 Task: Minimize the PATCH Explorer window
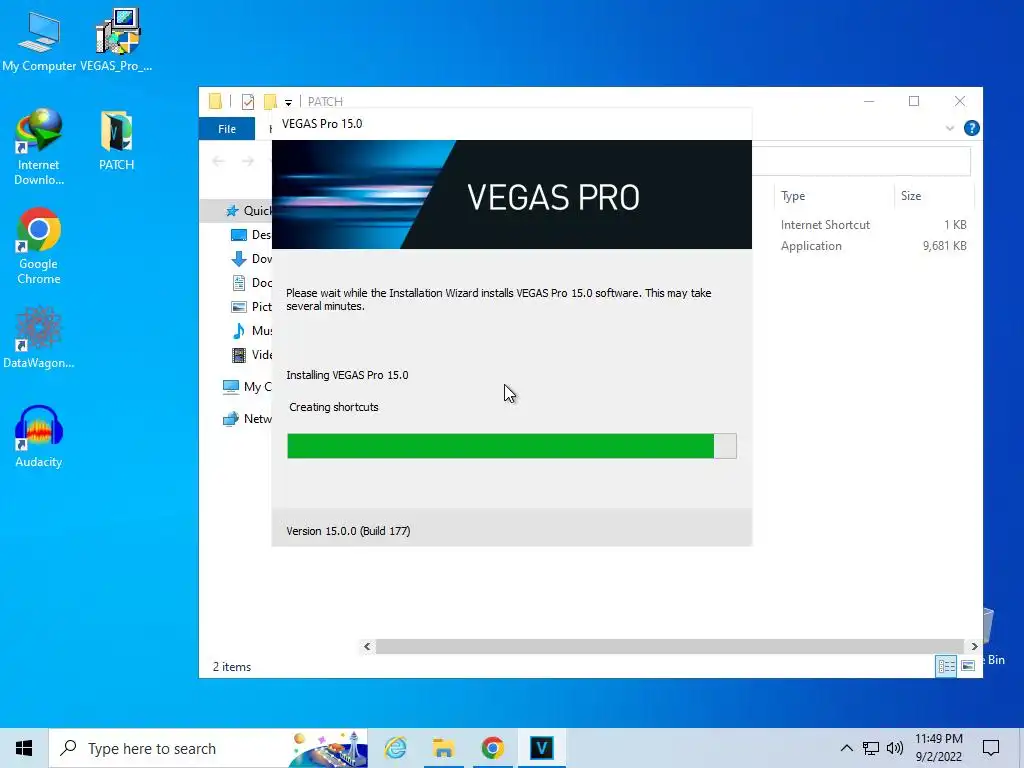click(x=869, y=101)
